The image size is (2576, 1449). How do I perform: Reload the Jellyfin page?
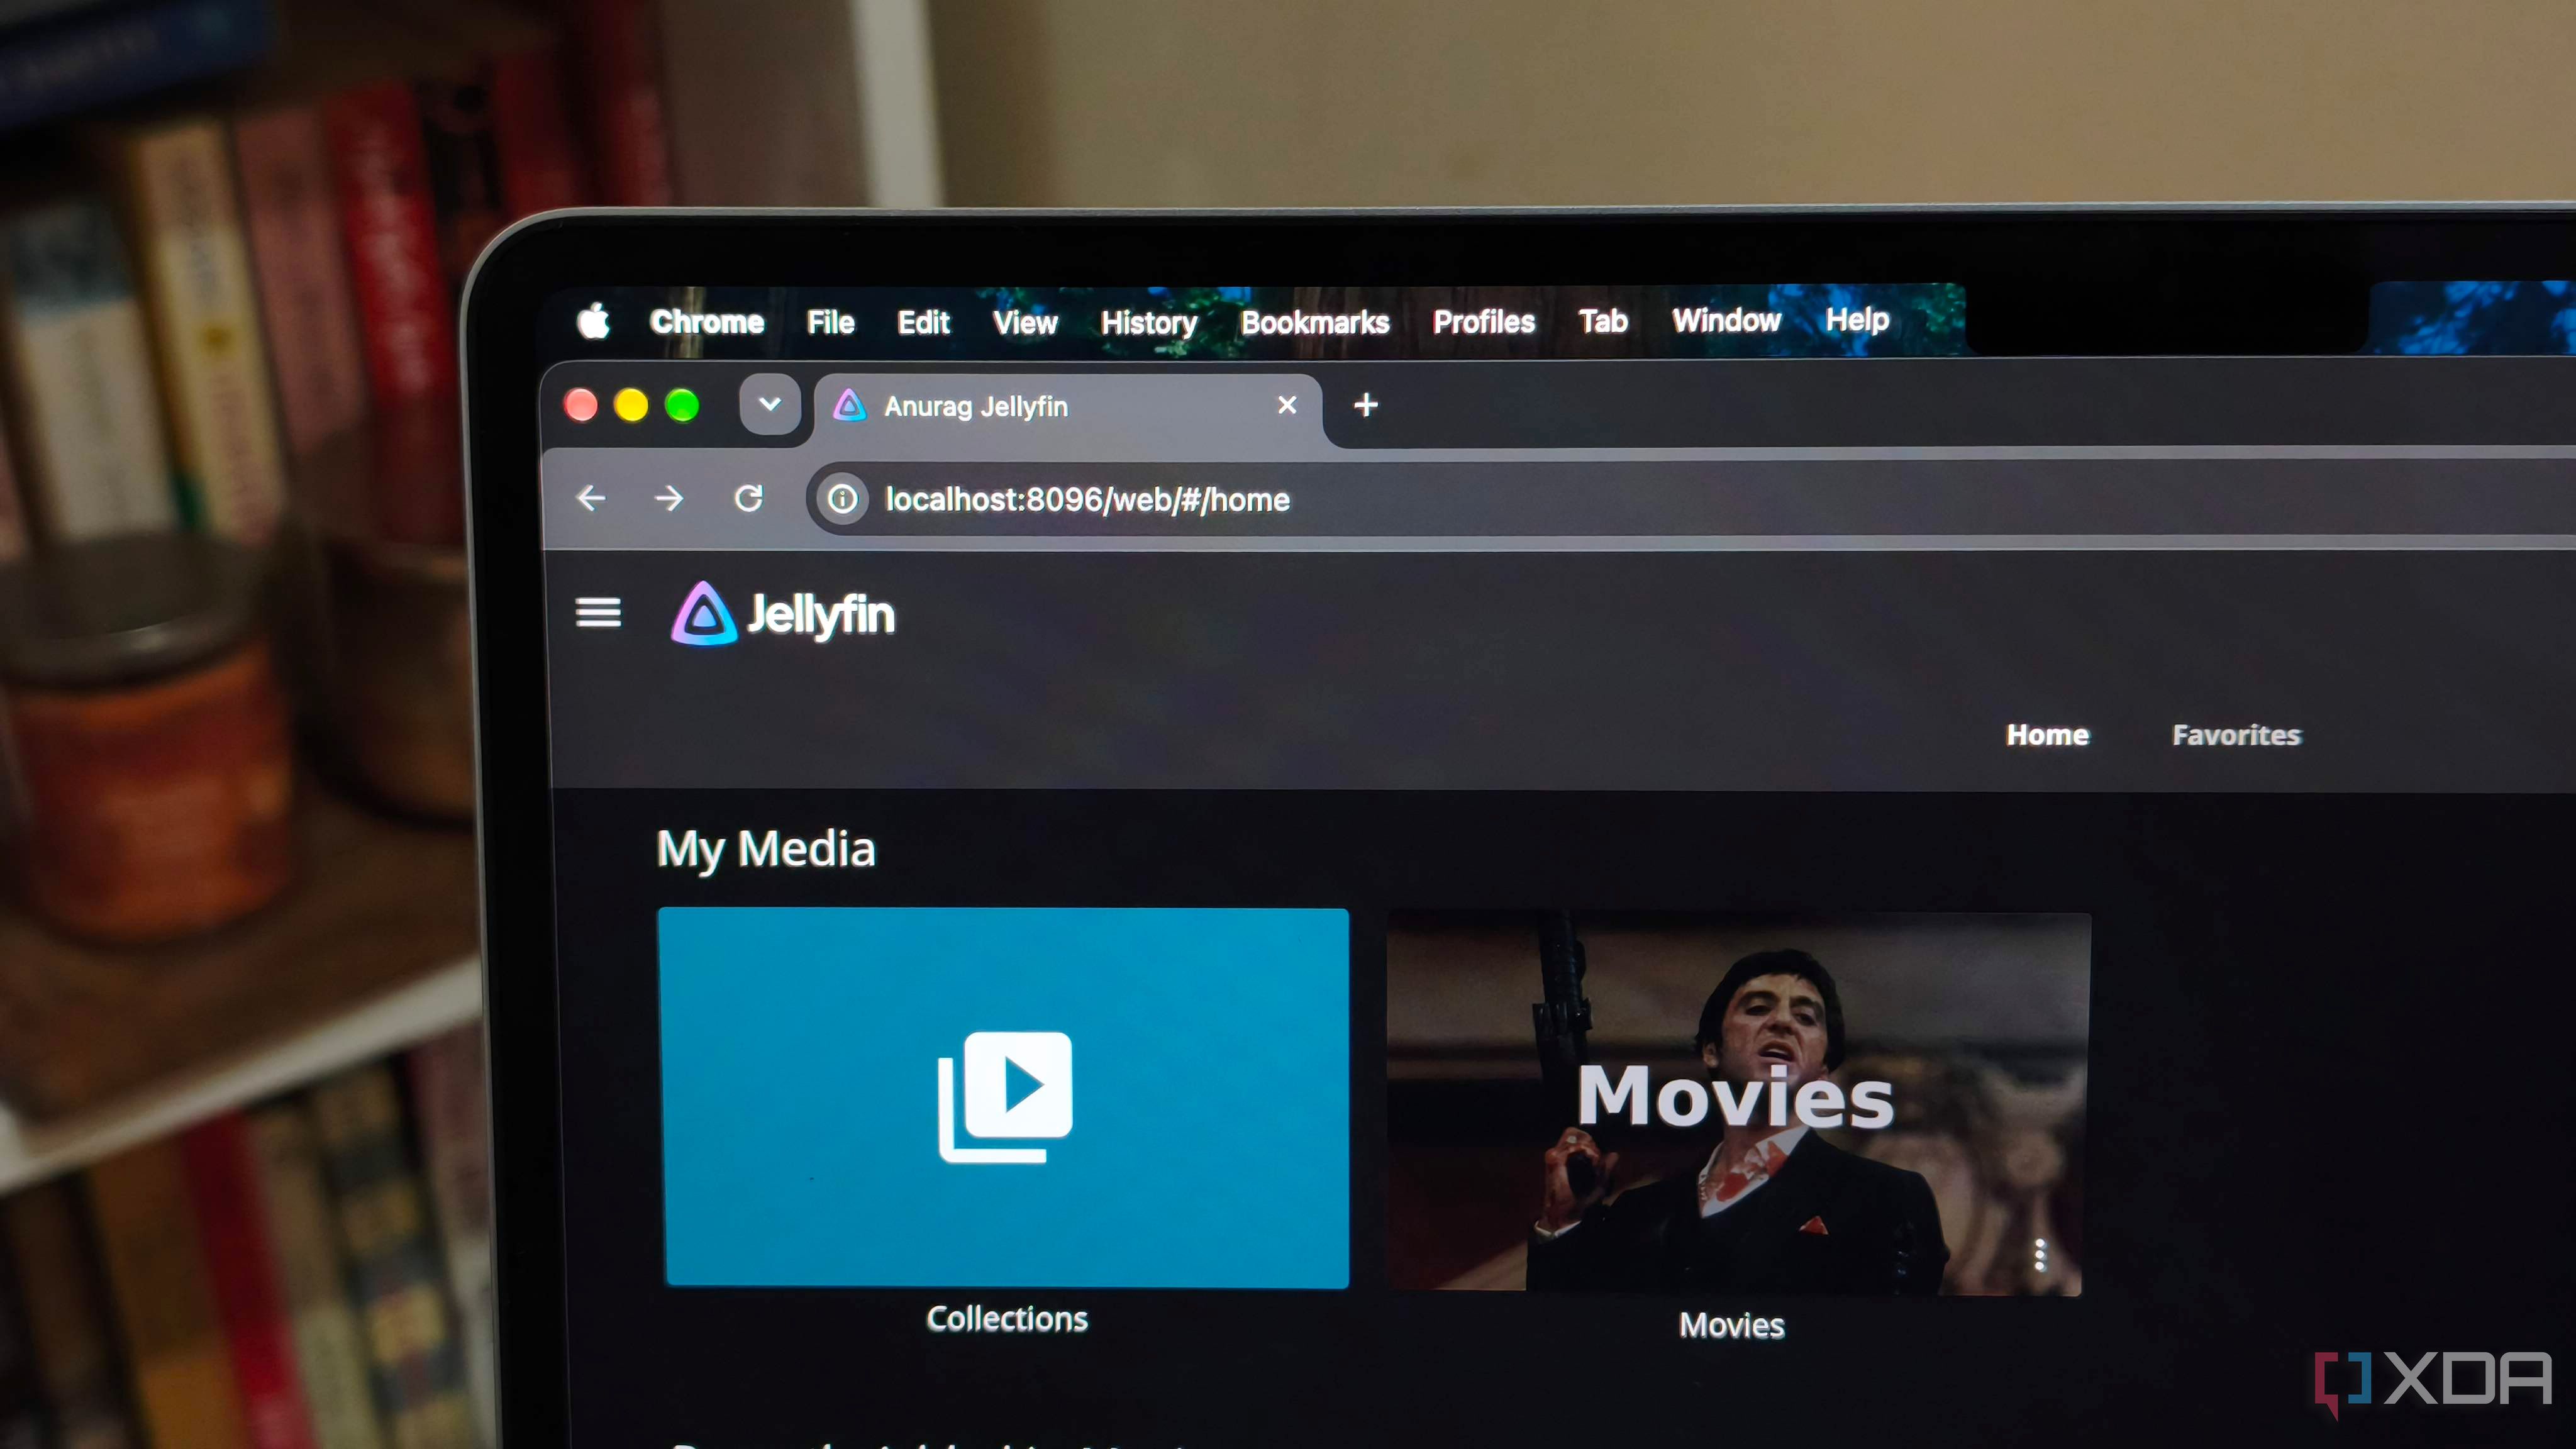pyautogui.click(x=749, y=497)
